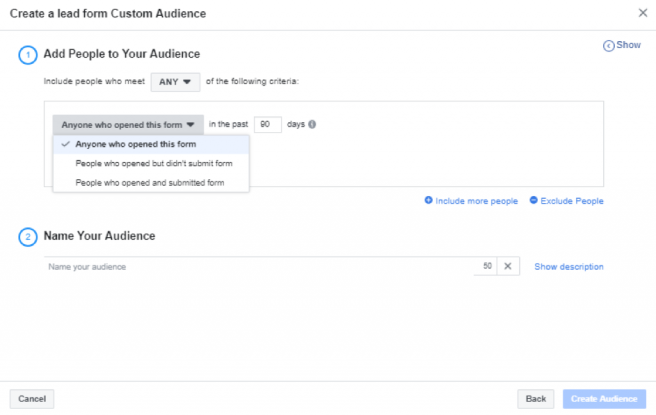Clear audience name with the X icon
The width and height of the screenshot is (656, 415).
[x=508, y=266]
